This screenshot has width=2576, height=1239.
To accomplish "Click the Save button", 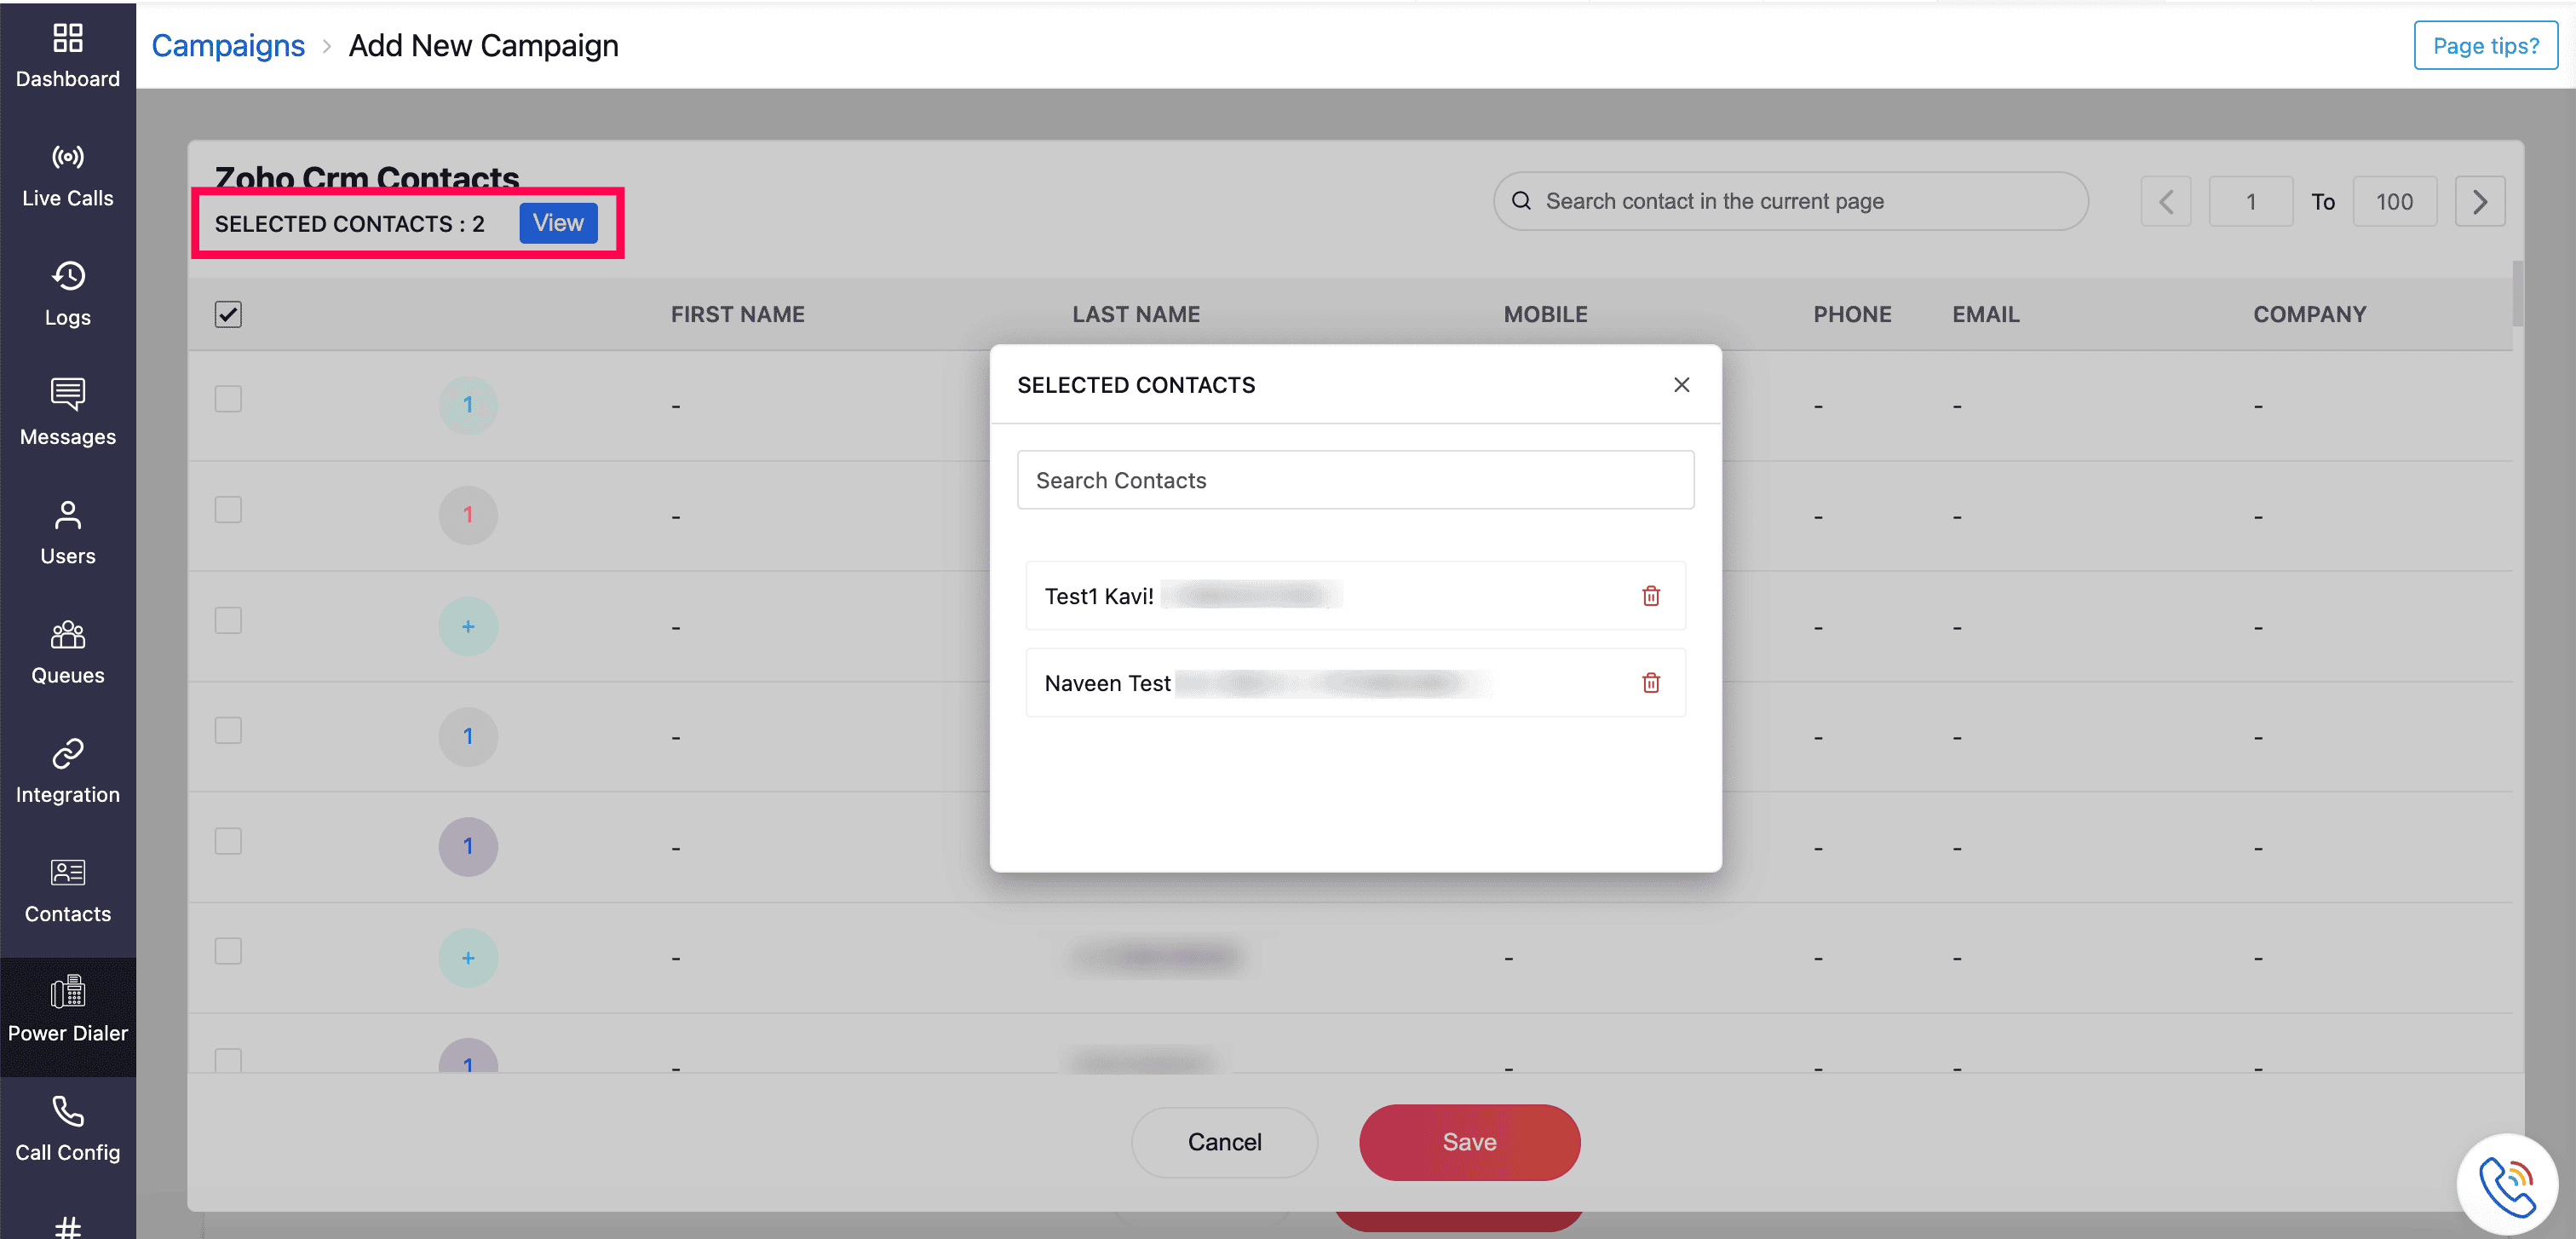I will pos(1468,1142).
